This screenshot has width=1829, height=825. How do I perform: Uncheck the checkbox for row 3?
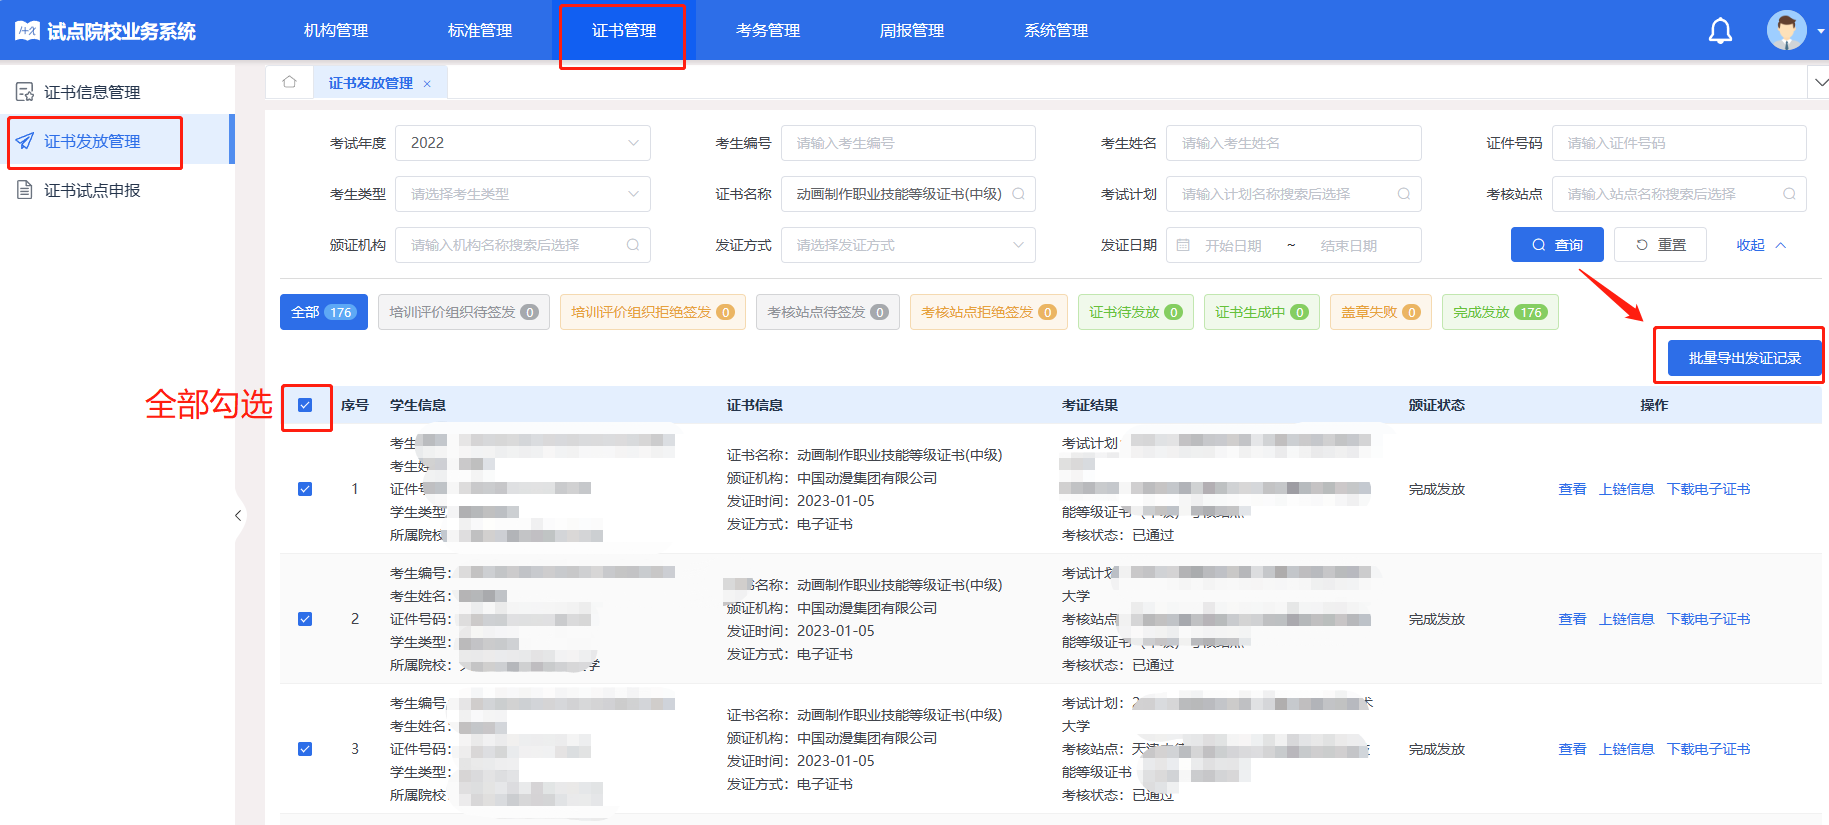(x=305, y=749)
